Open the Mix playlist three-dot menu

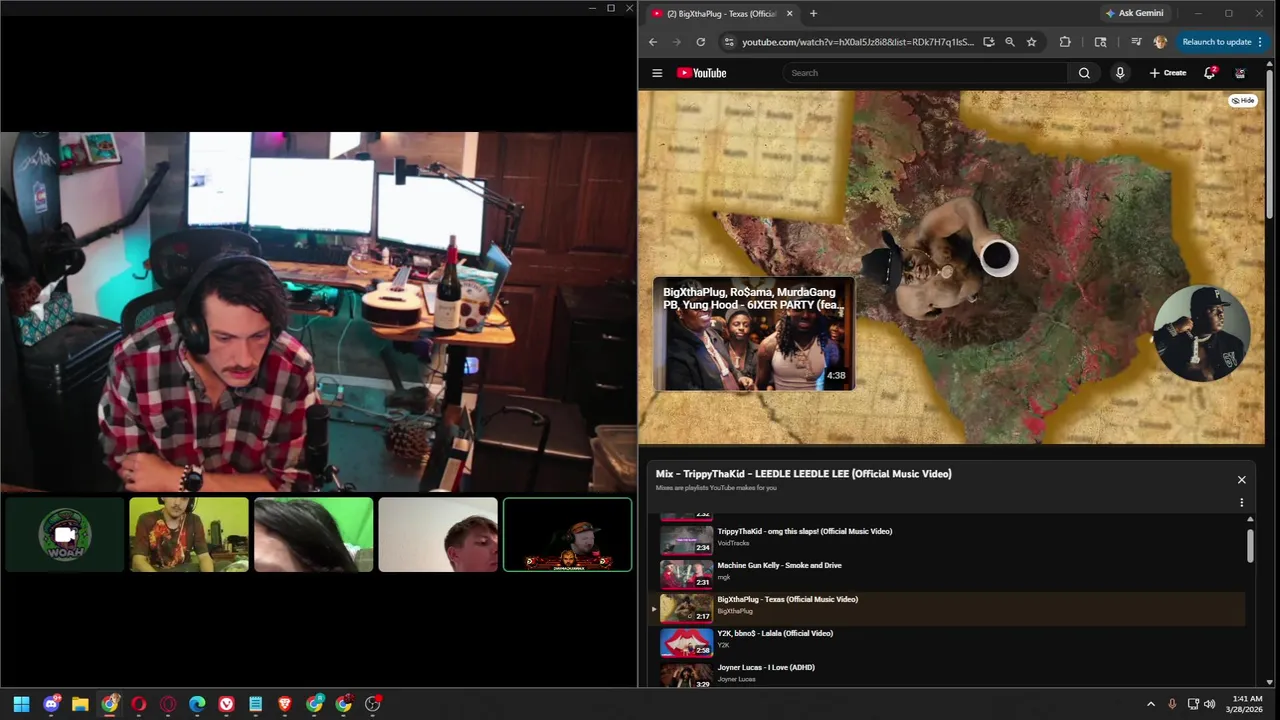[1242, 503]
